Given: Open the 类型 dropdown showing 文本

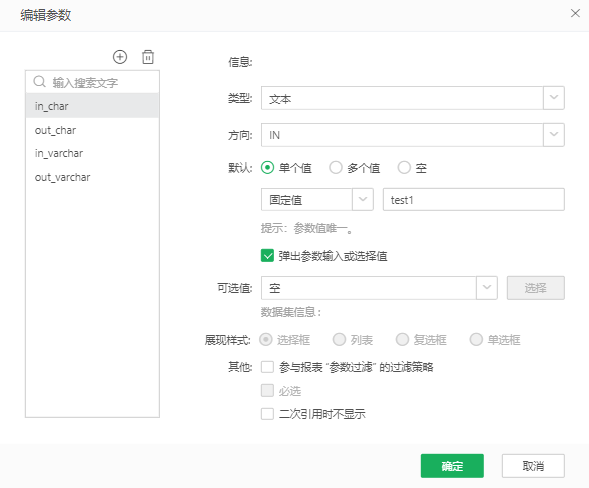Looking at the screenshot, I should click(412, 98).
